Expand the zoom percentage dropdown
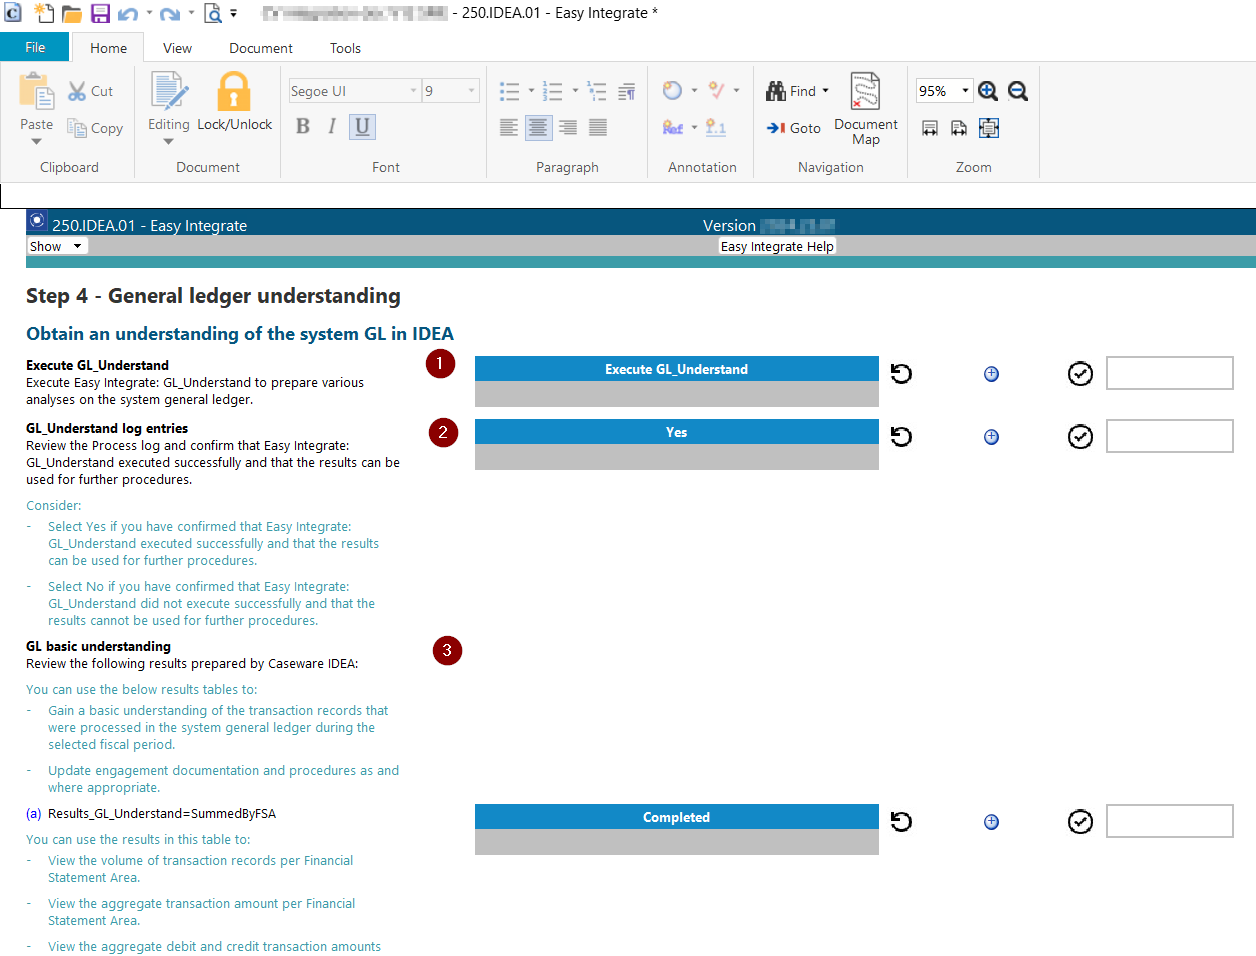Image resolution: width=1256 pixels, height=956 pixels. [x=965, y=91]
